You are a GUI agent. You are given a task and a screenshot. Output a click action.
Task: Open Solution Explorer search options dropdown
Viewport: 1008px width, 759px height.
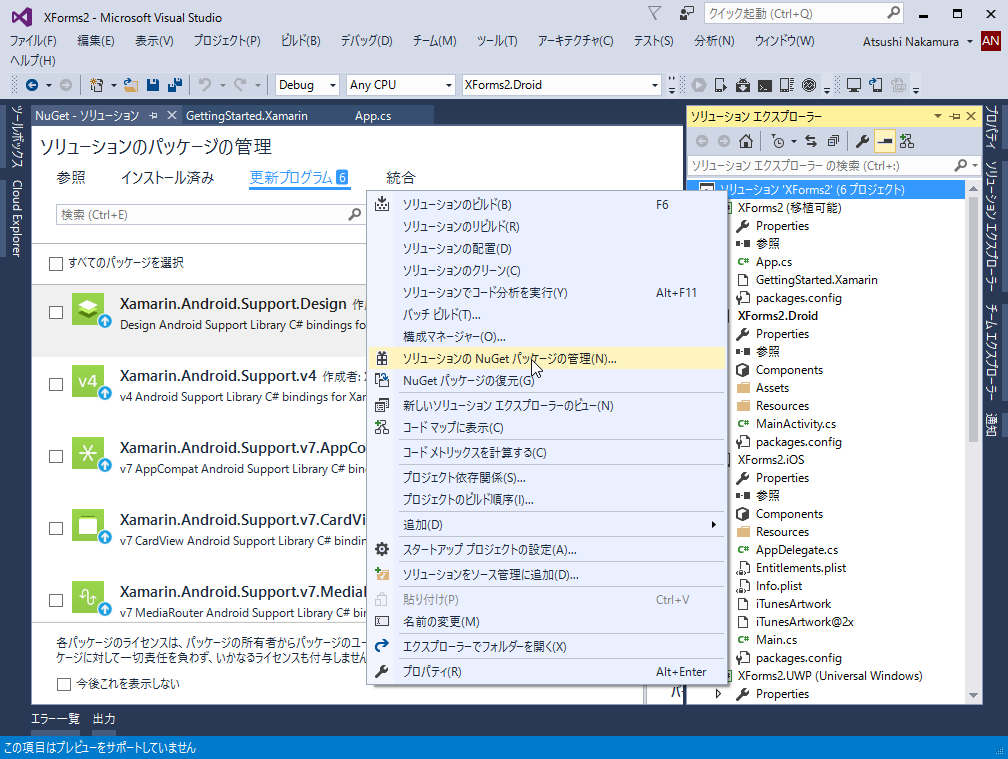[975, 166]
